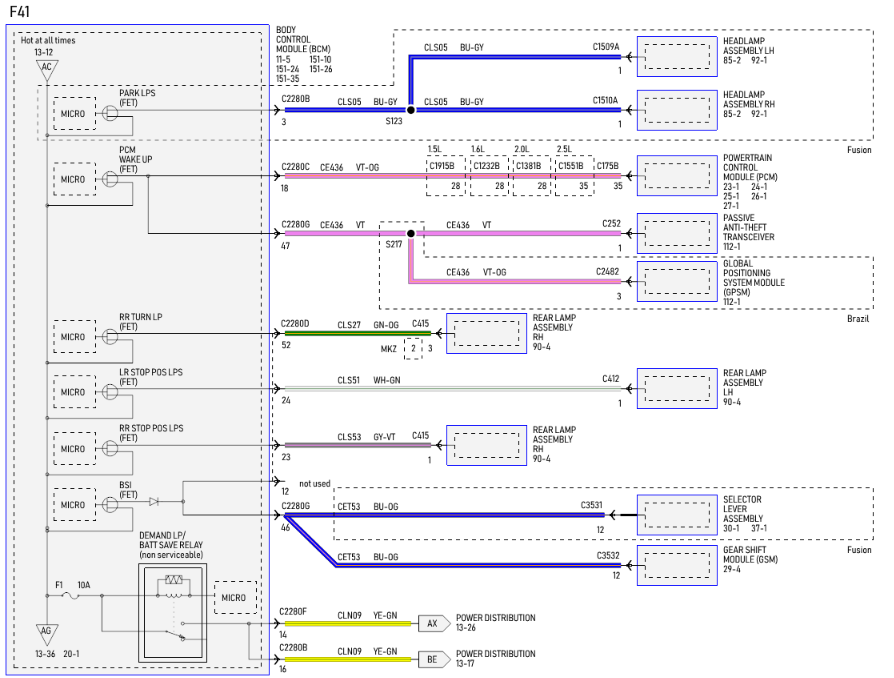The image size is (894, 678).
Task: Select the F1 10A fuse symbol
Action: click(x=70, y=595)
